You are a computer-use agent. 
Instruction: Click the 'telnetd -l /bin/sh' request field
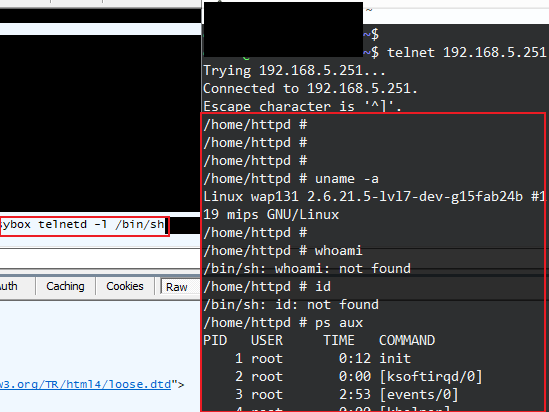[84, 226]
